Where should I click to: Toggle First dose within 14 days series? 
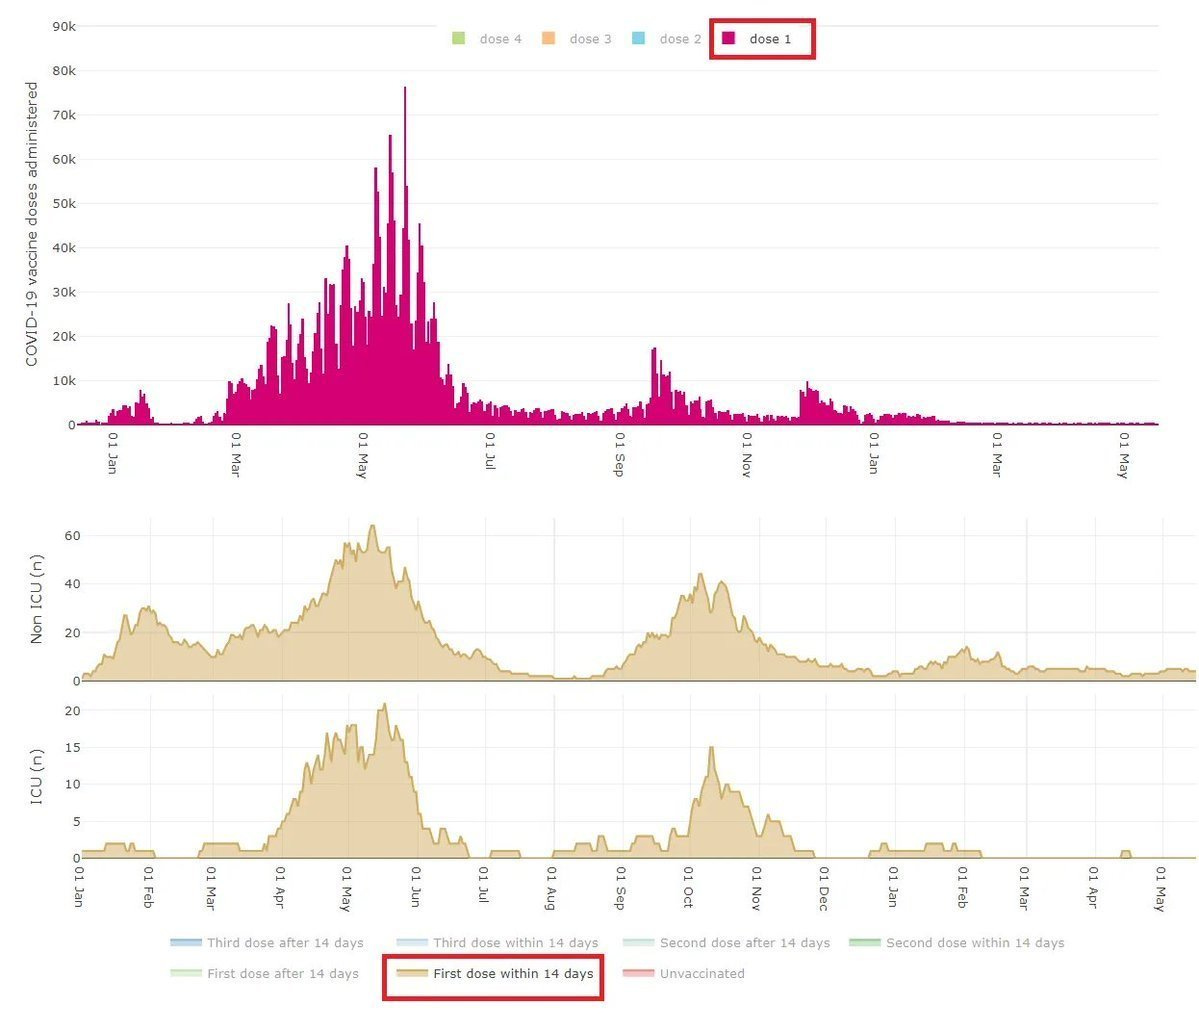coord(495,973)
